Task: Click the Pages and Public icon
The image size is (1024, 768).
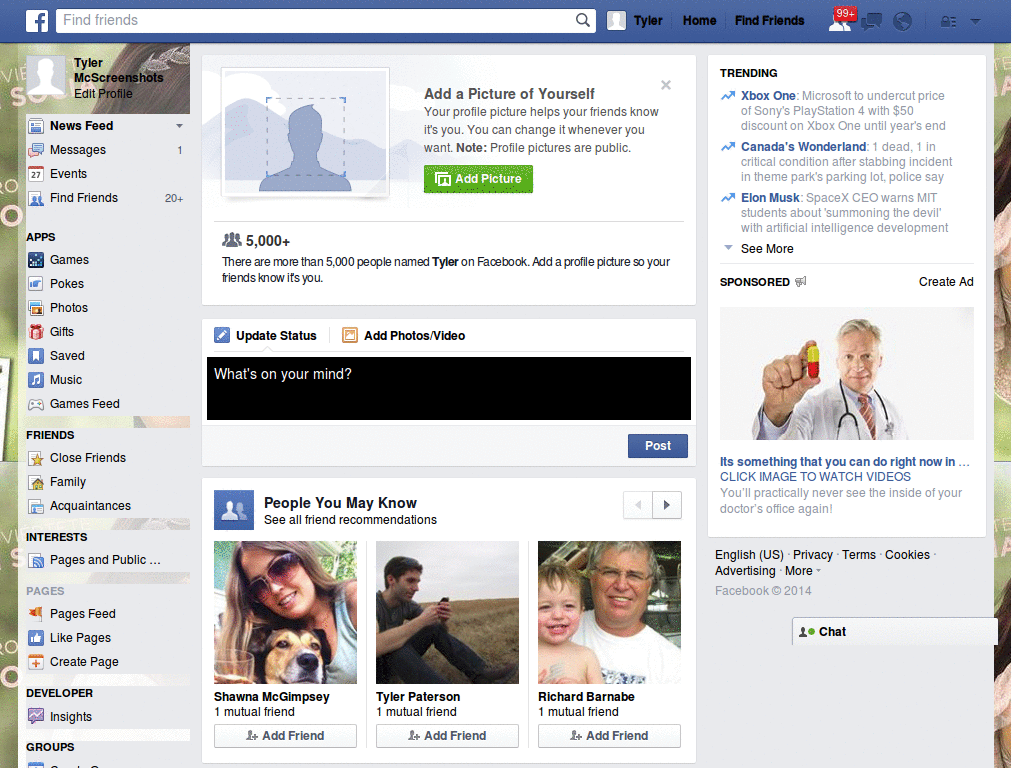Action: tap(36, 560)
